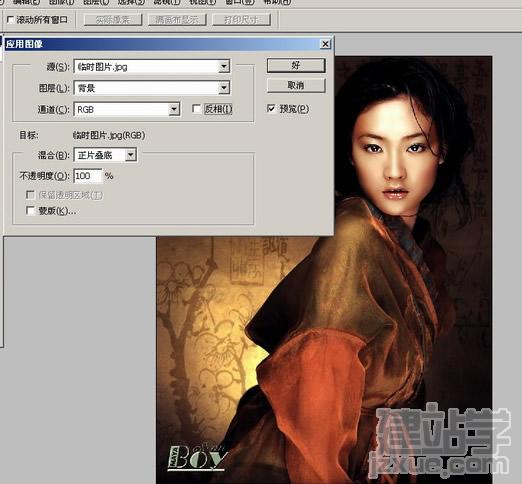Click the 实际像素 button
The height and width of the screenshot is (484, 522).
(113, 20)
